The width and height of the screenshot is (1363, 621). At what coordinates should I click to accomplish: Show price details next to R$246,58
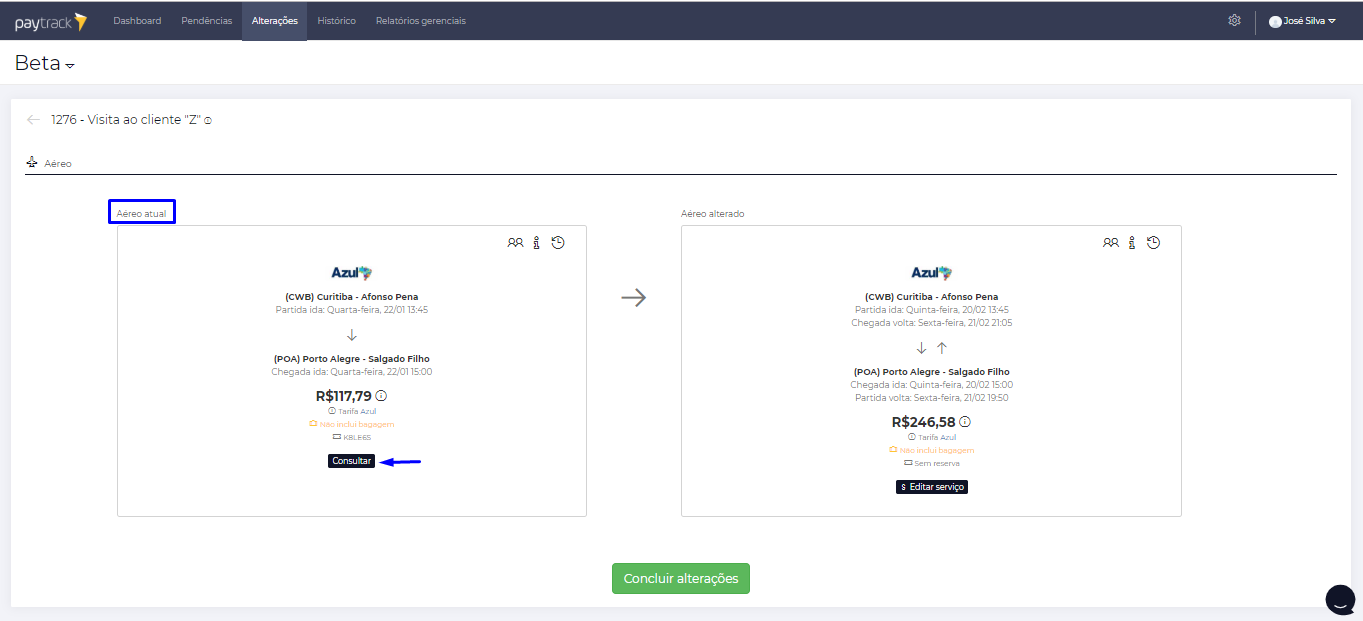point(965,422)
